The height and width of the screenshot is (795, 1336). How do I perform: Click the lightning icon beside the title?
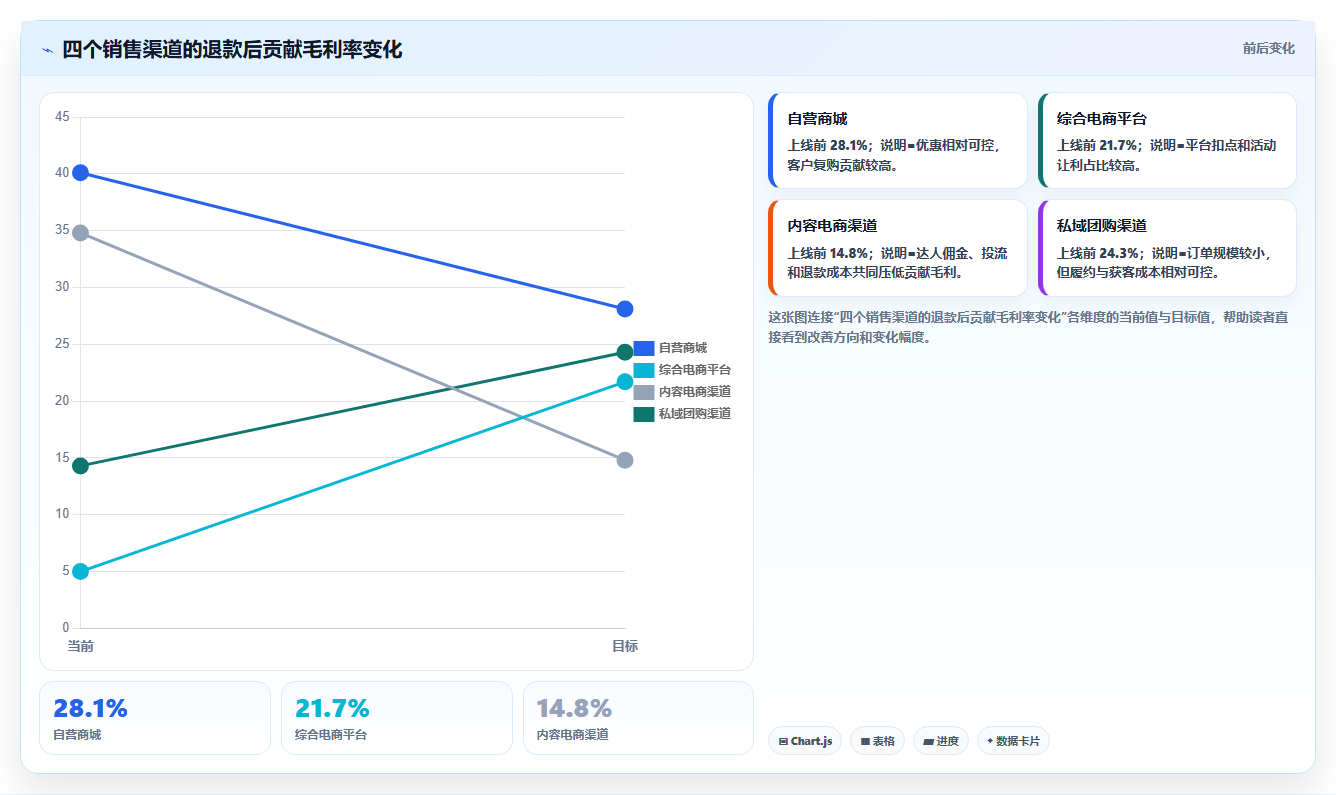(48, 50)
